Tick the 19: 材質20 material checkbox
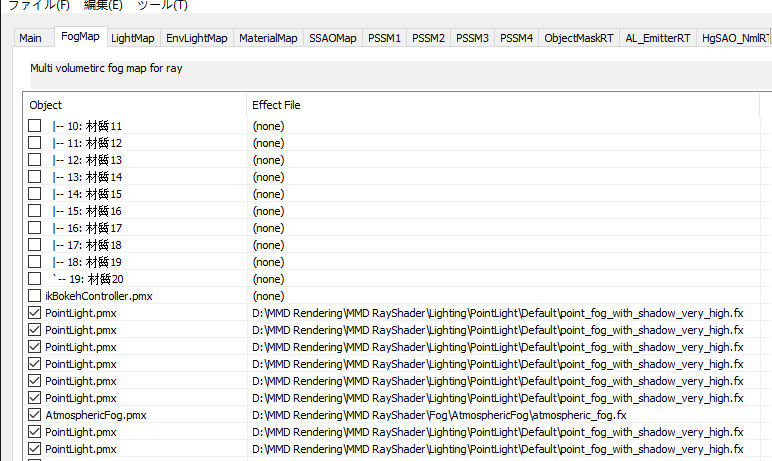The image size is (772, 461). coord(34,279)
